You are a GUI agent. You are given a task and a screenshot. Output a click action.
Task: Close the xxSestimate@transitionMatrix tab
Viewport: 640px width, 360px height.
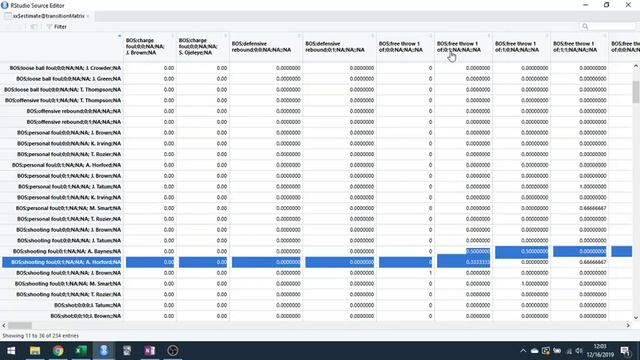[88, 16]
